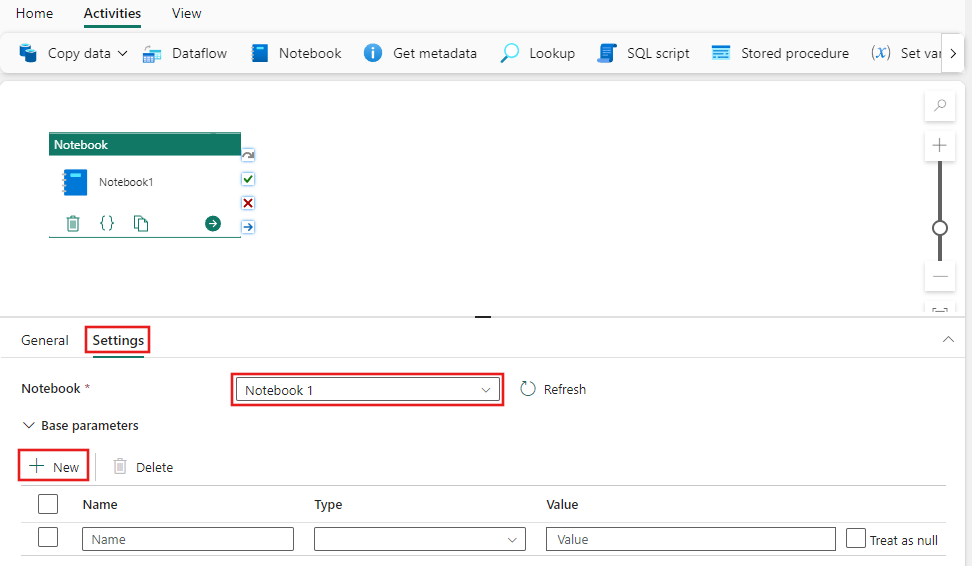Click the Delete parameter button
Screen dimensions: 972x566
point(143,467)
